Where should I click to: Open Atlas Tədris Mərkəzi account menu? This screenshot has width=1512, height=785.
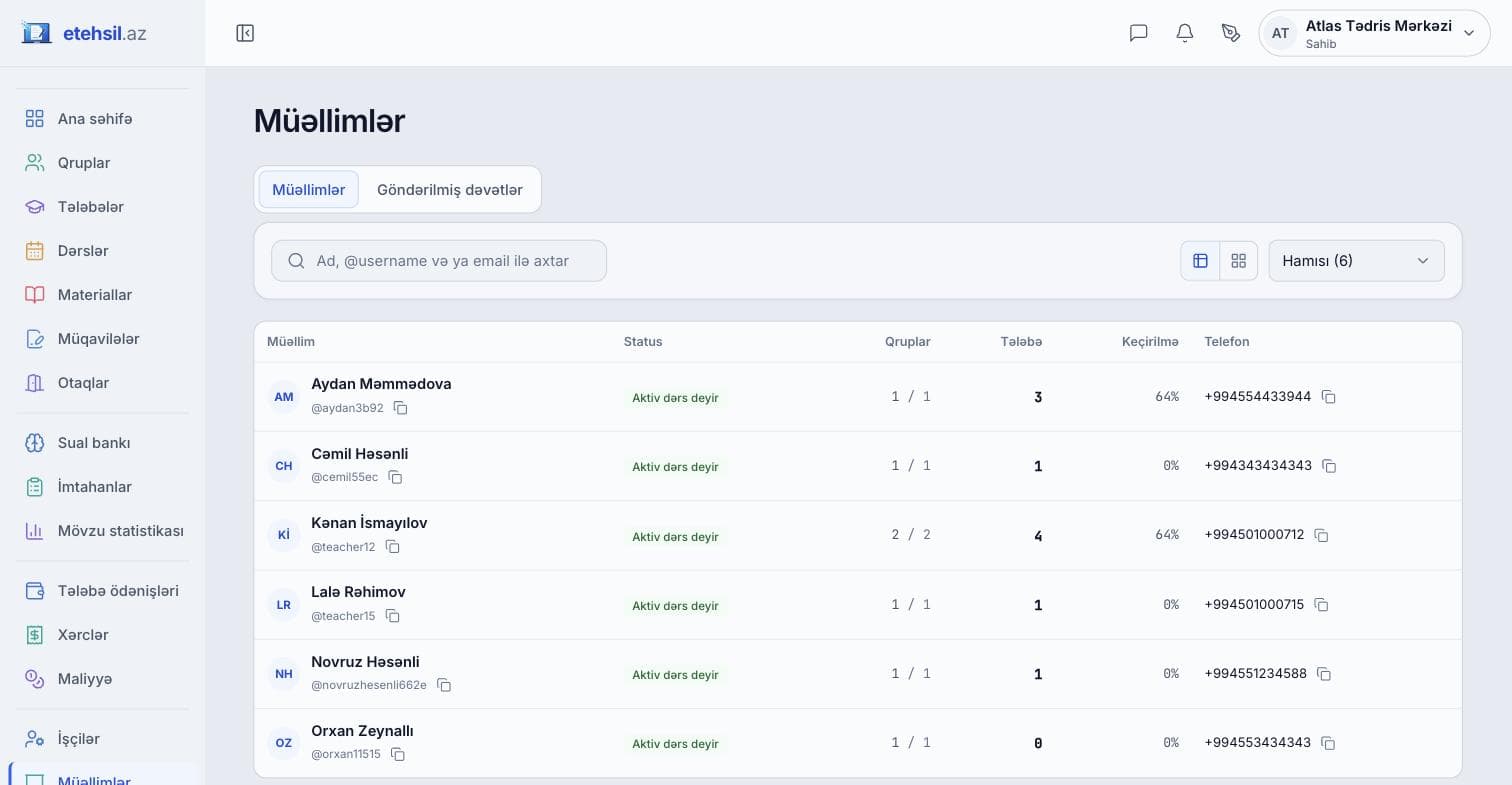(x=1374, y=33)
